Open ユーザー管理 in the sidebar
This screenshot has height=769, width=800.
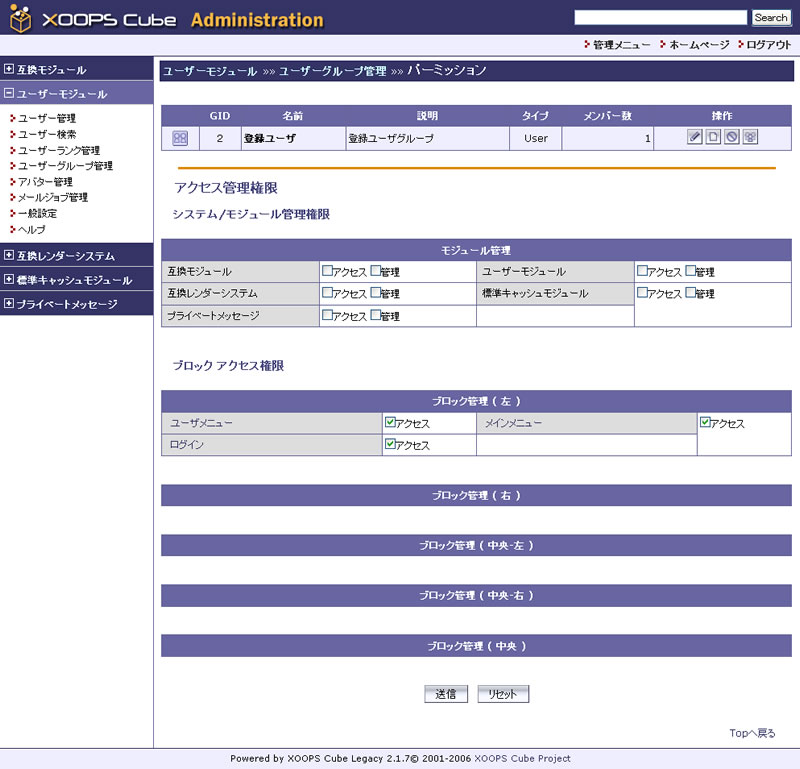[47, 118]
